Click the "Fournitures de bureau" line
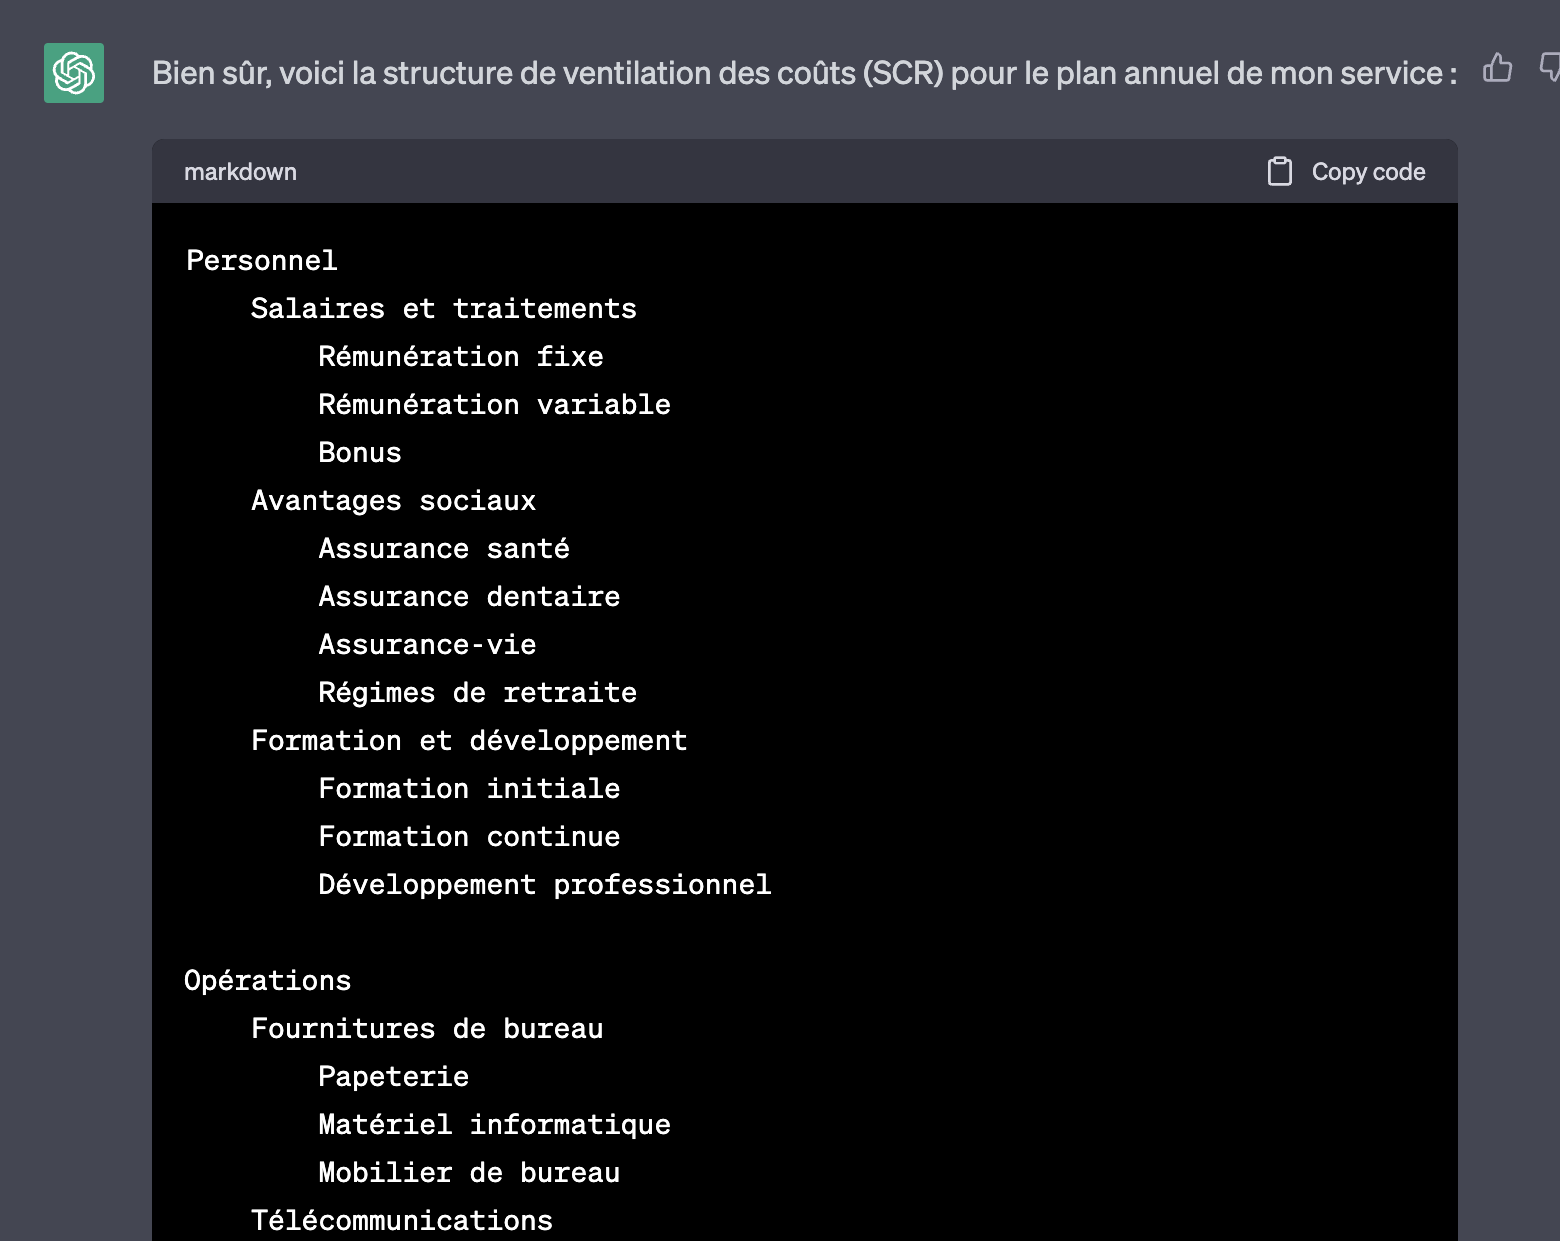 (x=427, y=1029)
